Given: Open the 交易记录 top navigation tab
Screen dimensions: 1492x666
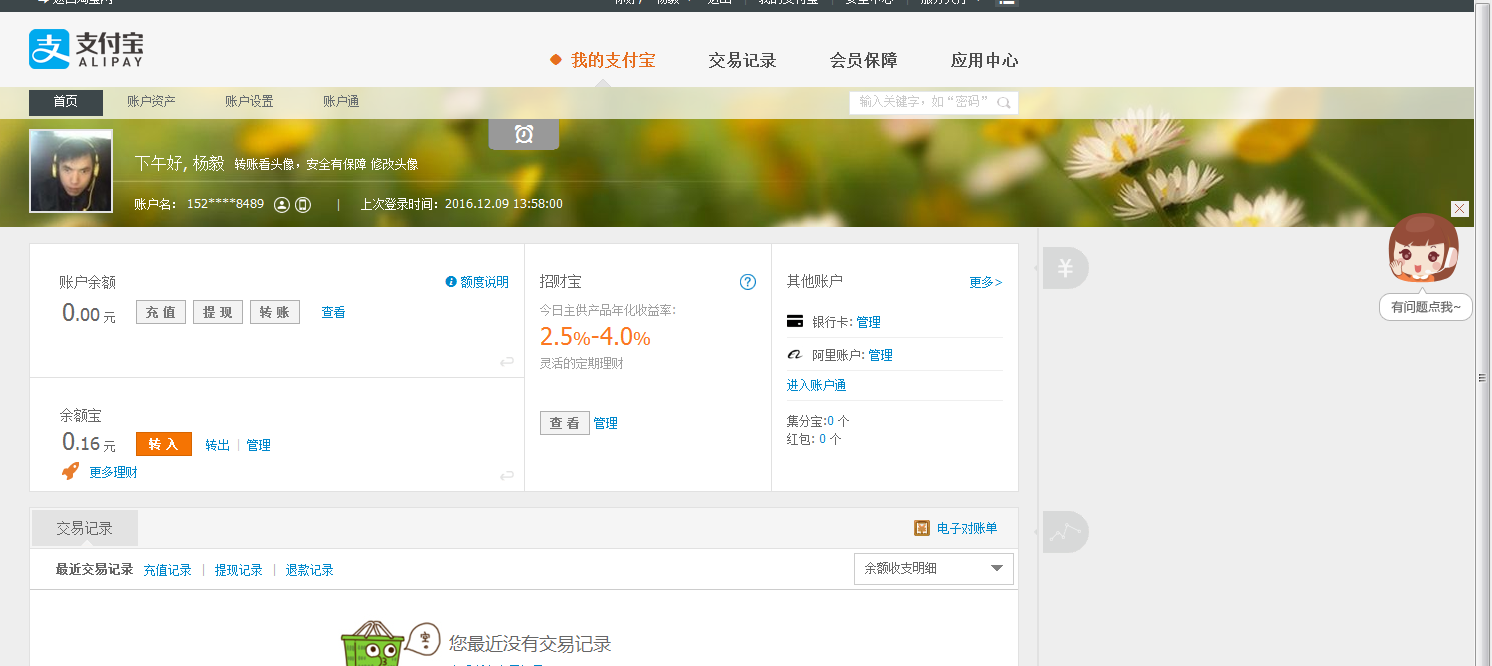Looking at the screenshot, I should [742, 60].
